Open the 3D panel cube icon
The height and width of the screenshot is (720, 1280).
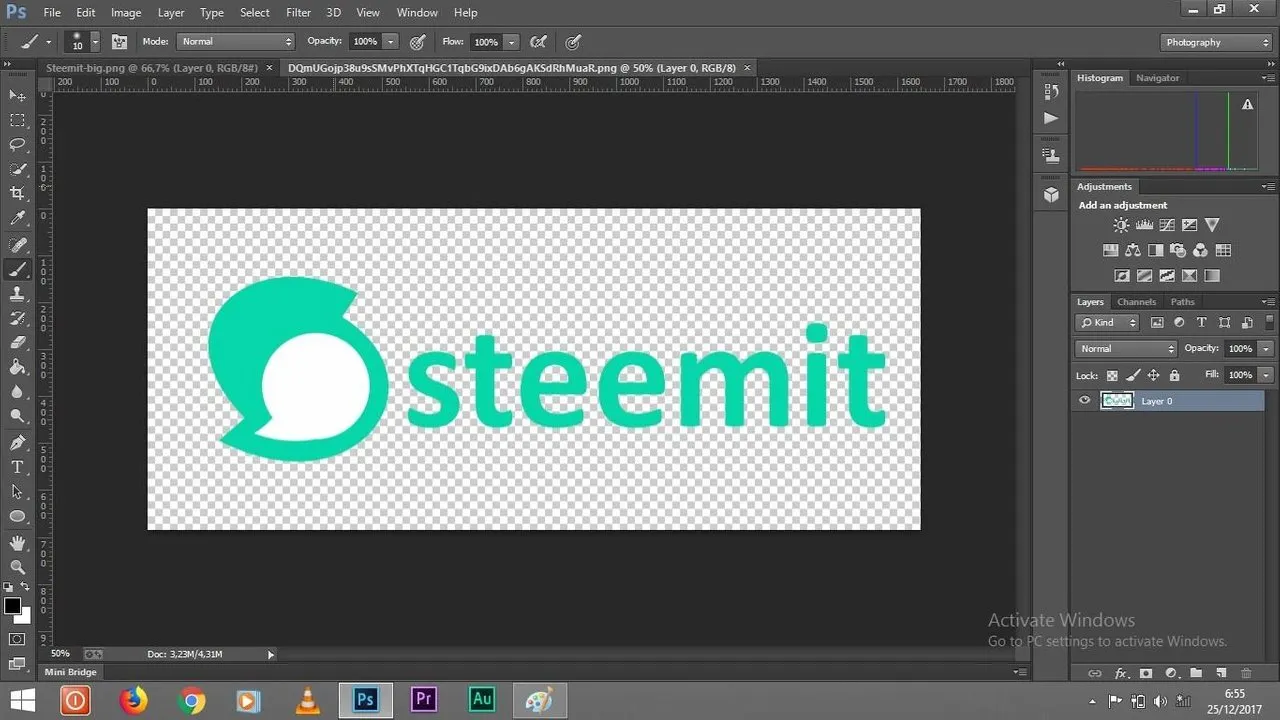(1051, 195)
